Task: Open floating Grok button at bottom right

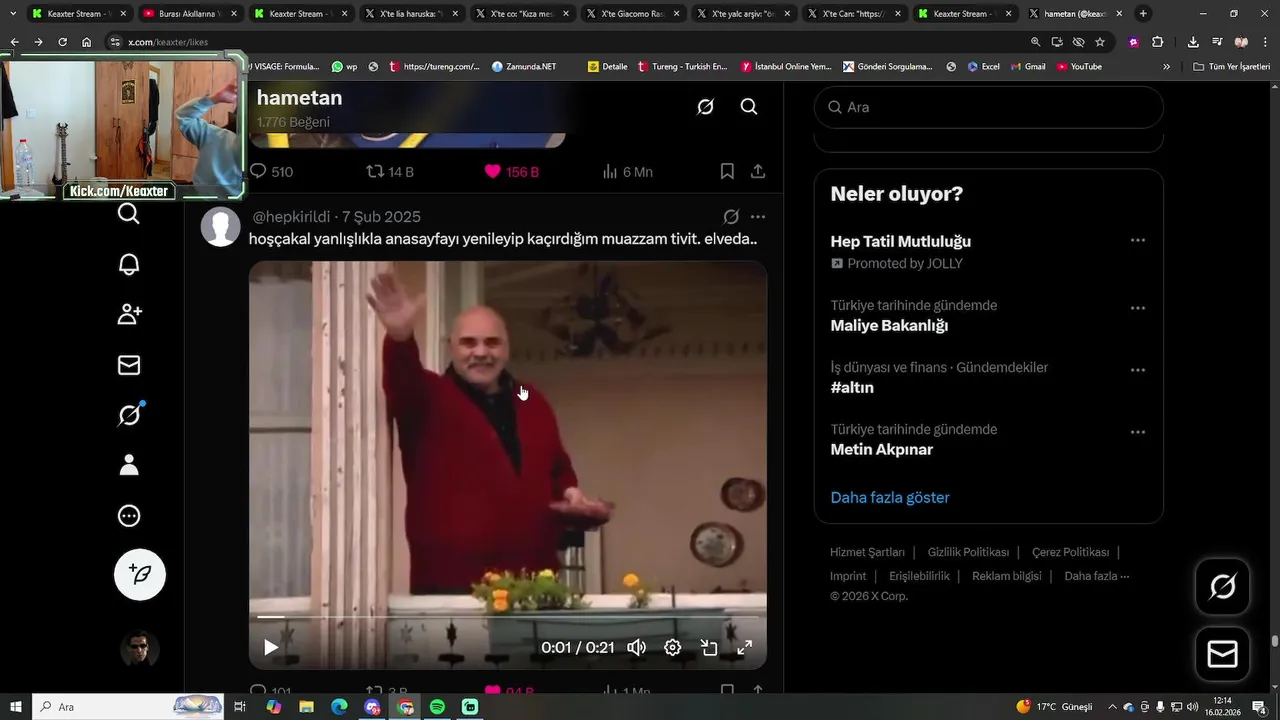Action: [1222, 586]
